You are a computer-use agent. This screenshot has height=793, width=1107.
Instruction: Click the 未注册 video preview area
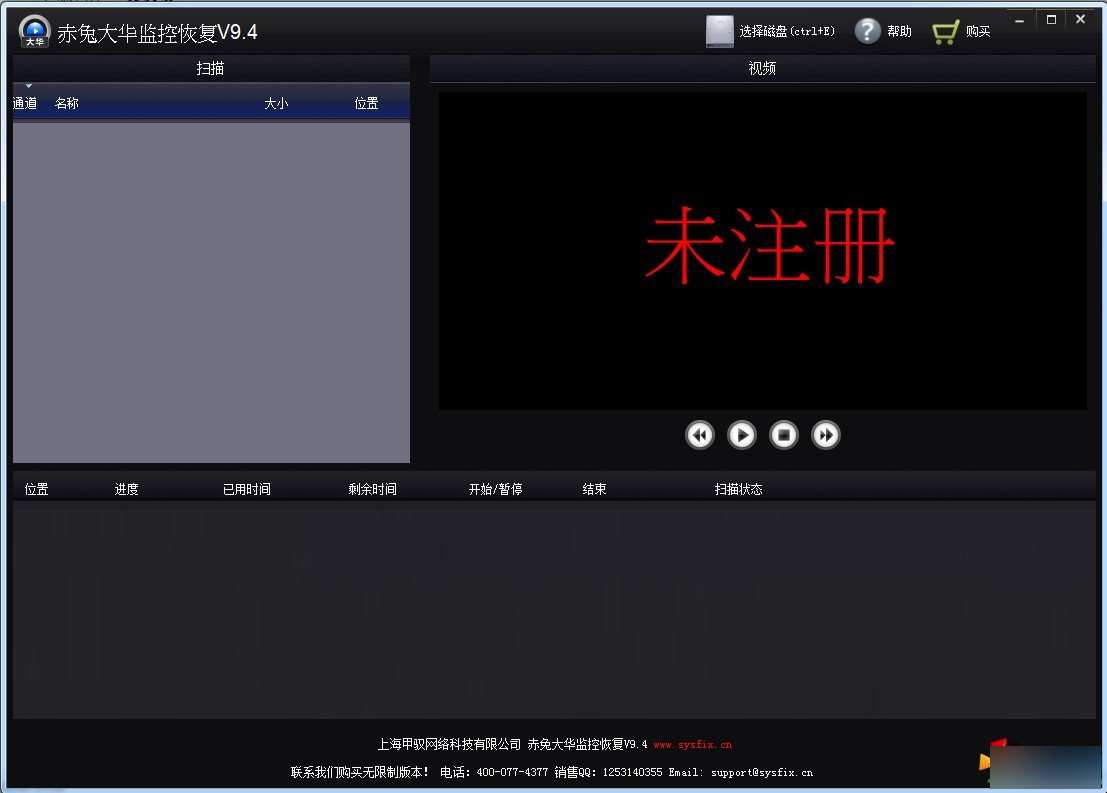click(x=762, y=251)
